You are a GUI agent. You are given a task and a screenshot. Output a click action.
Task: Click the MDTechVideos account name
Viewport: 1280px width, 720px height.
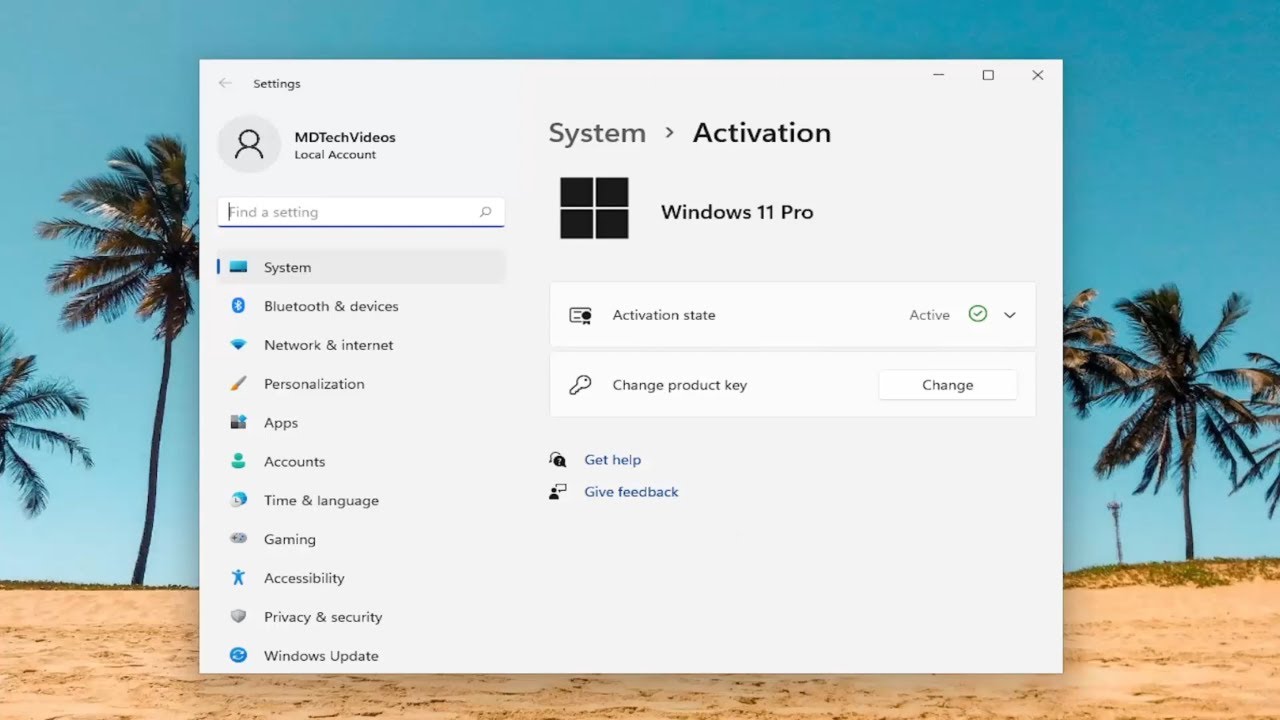click(345, 137)
